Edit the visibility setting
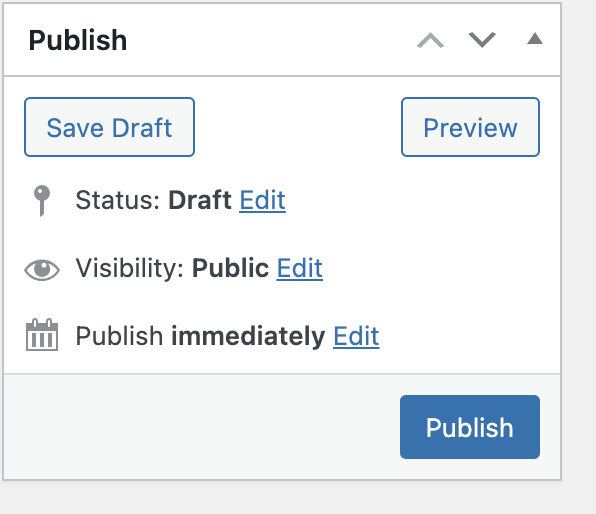 [300, 268]
